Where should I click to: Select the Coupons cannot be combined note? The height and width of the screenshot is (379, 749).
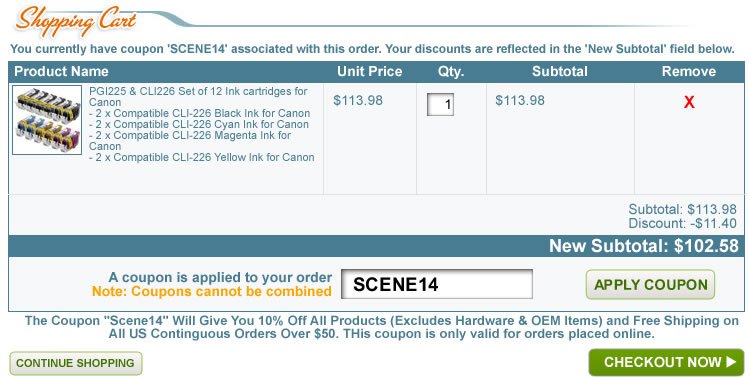[x=212, y=292]
